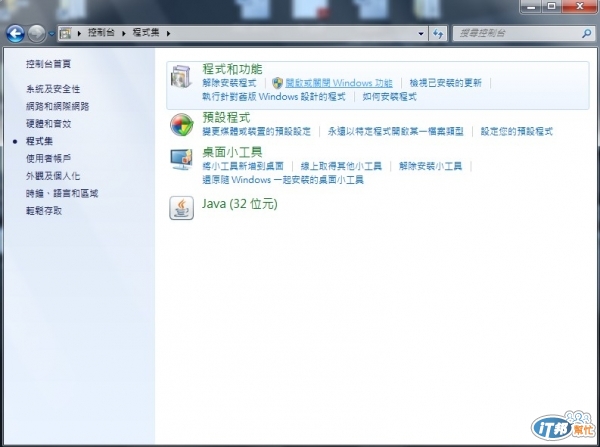The height and width of the screenshot is (447, 600).
Task: Open the 程式和功能 heading
Action: click(232, 69)
